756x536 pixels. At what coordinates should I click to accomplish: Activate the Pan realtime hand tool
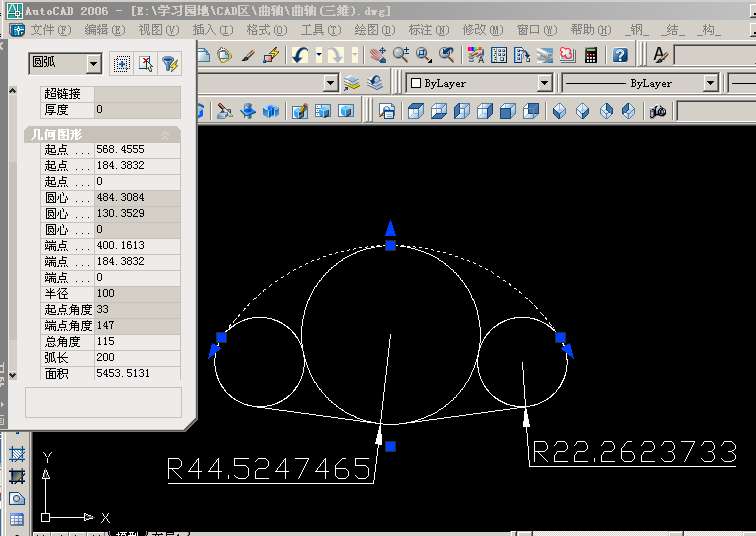[378, 55]
